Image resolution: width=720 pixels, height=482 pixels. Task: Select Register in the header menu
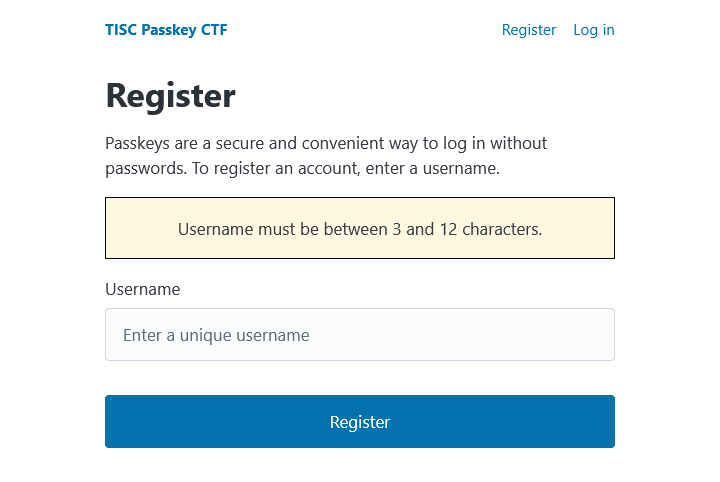[529, 30]
